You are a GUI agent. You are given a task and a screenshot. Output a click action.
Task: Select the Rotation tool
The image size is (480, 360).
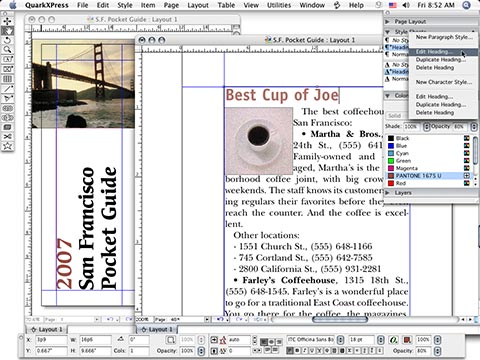pos(7,41)
